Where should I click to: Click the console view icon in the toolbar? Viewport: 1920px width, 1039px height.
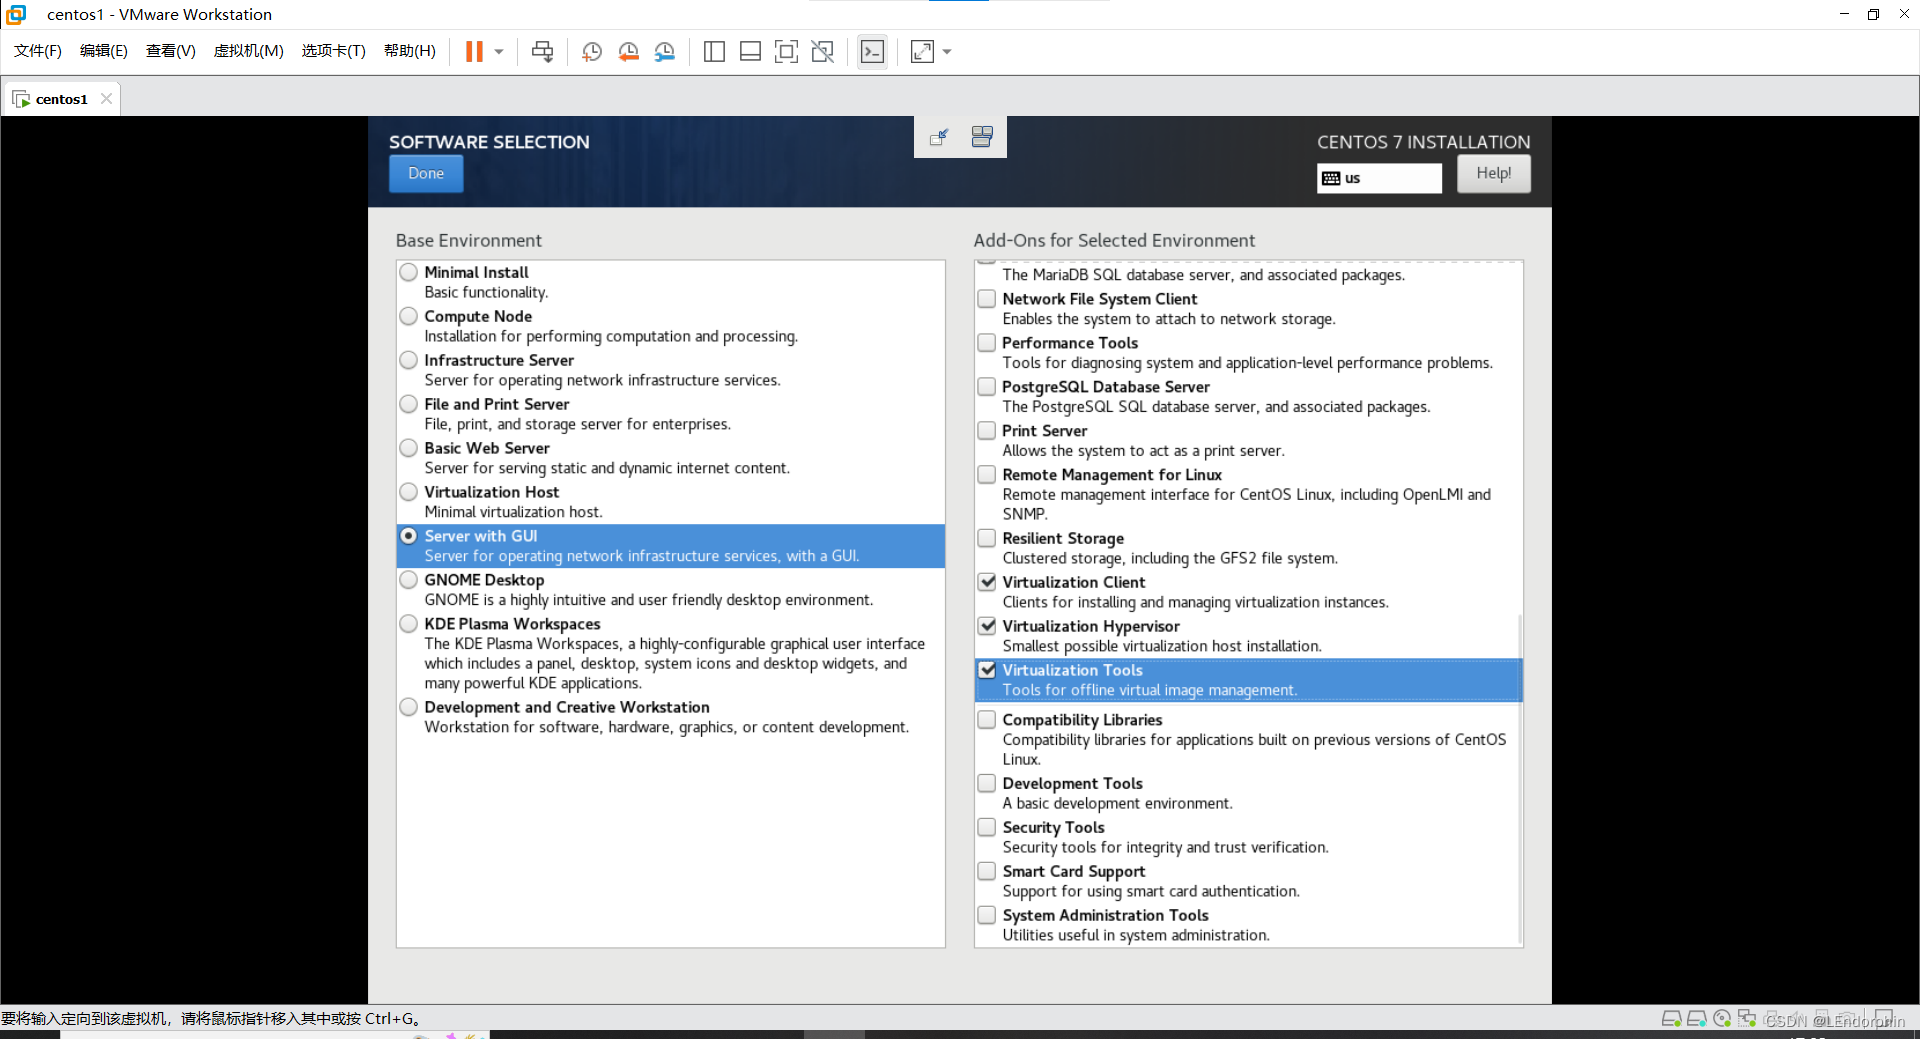872,51
